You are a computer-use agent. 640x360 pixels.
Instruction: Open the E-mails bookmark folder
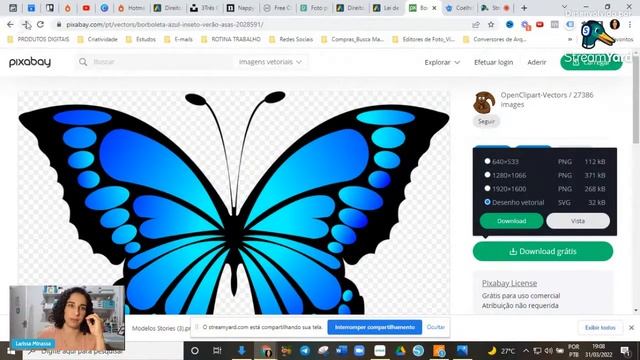coord(178,39)
